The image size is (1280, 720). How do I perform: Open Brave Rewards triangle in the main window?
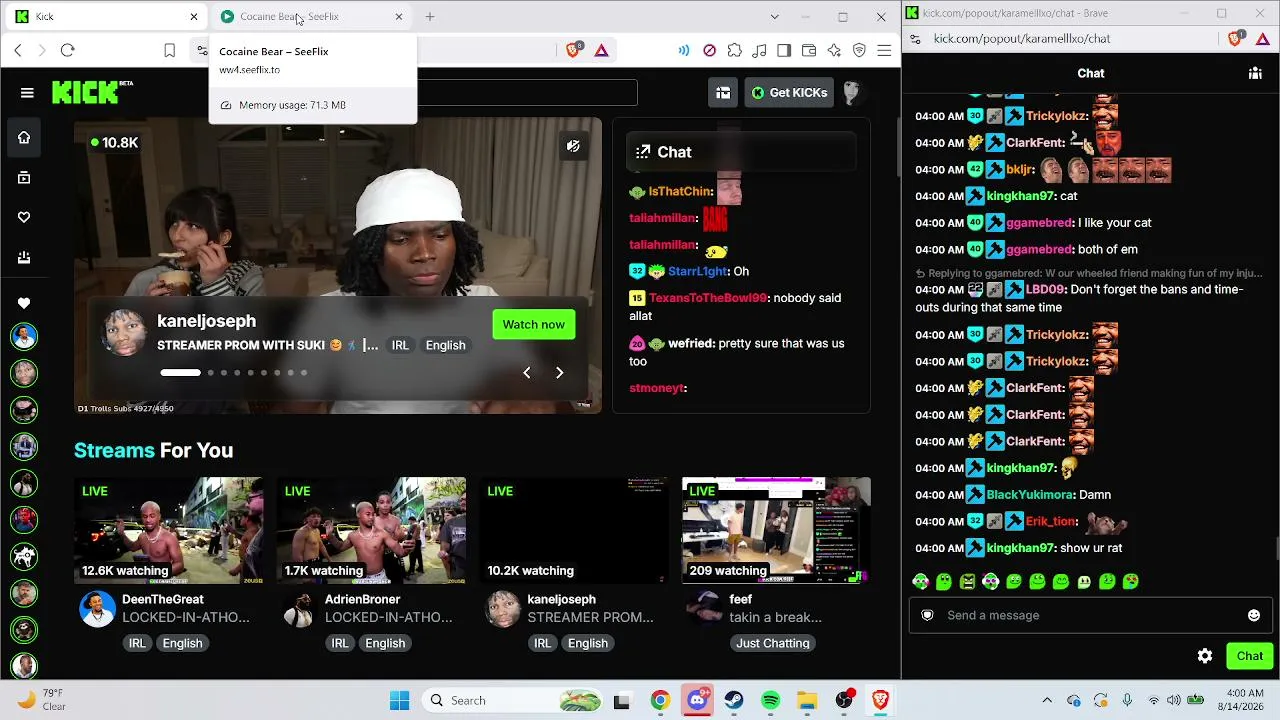(x=601, y=50)
